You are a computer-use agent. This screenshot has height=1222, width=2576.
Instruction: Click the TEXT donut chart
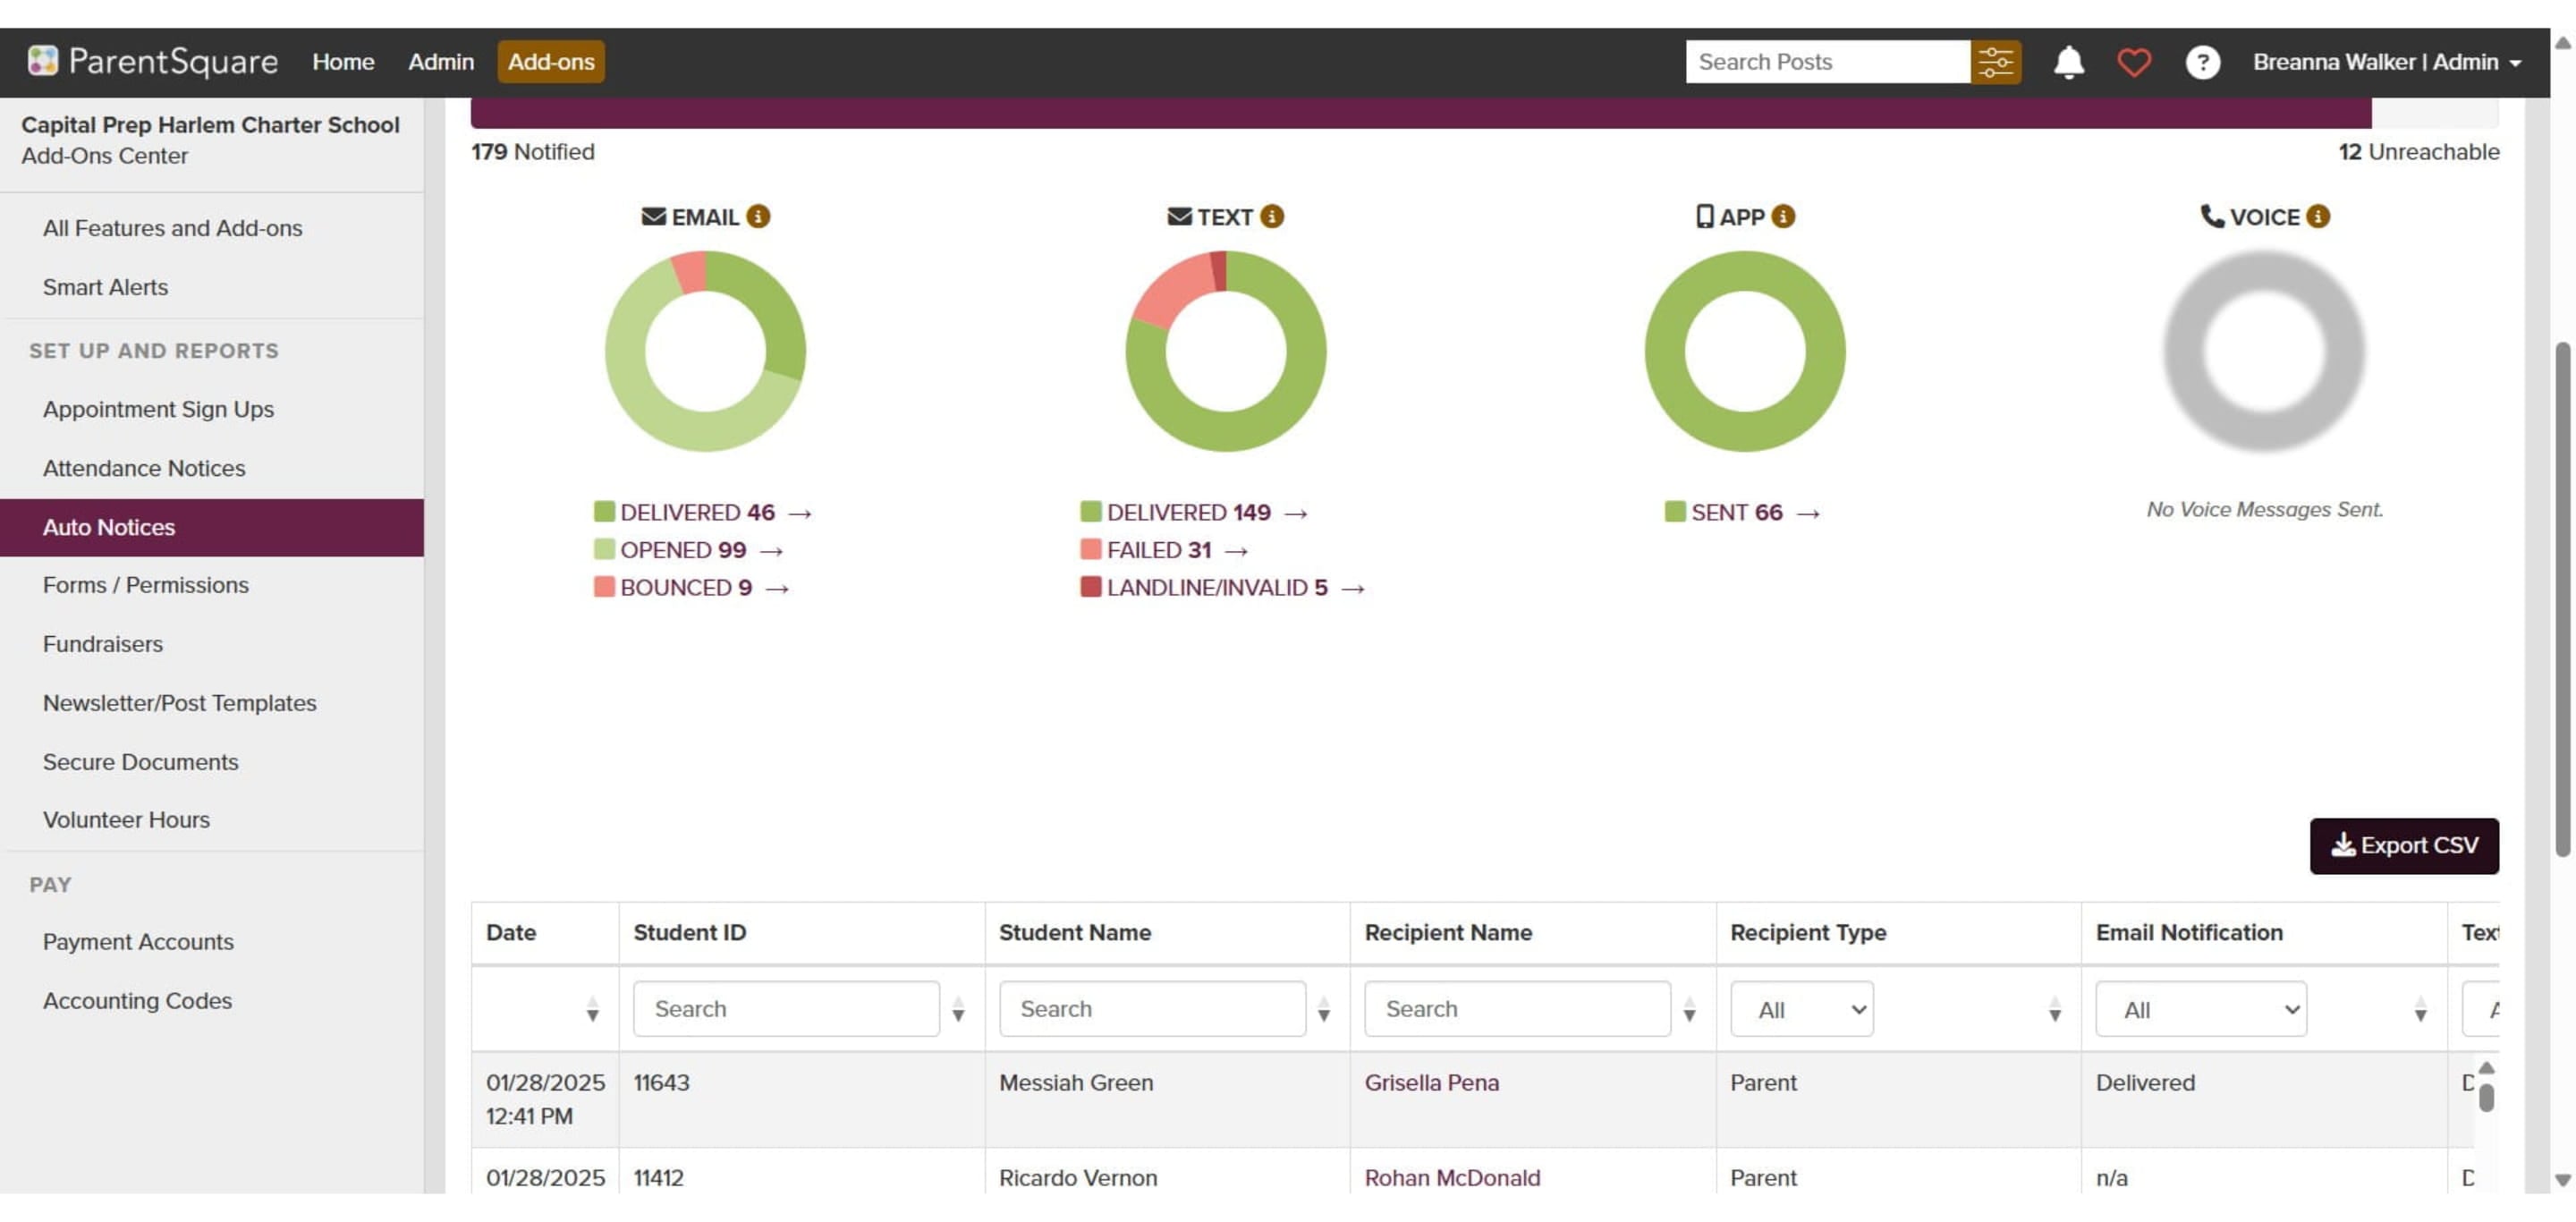(x=1225, y=351)
